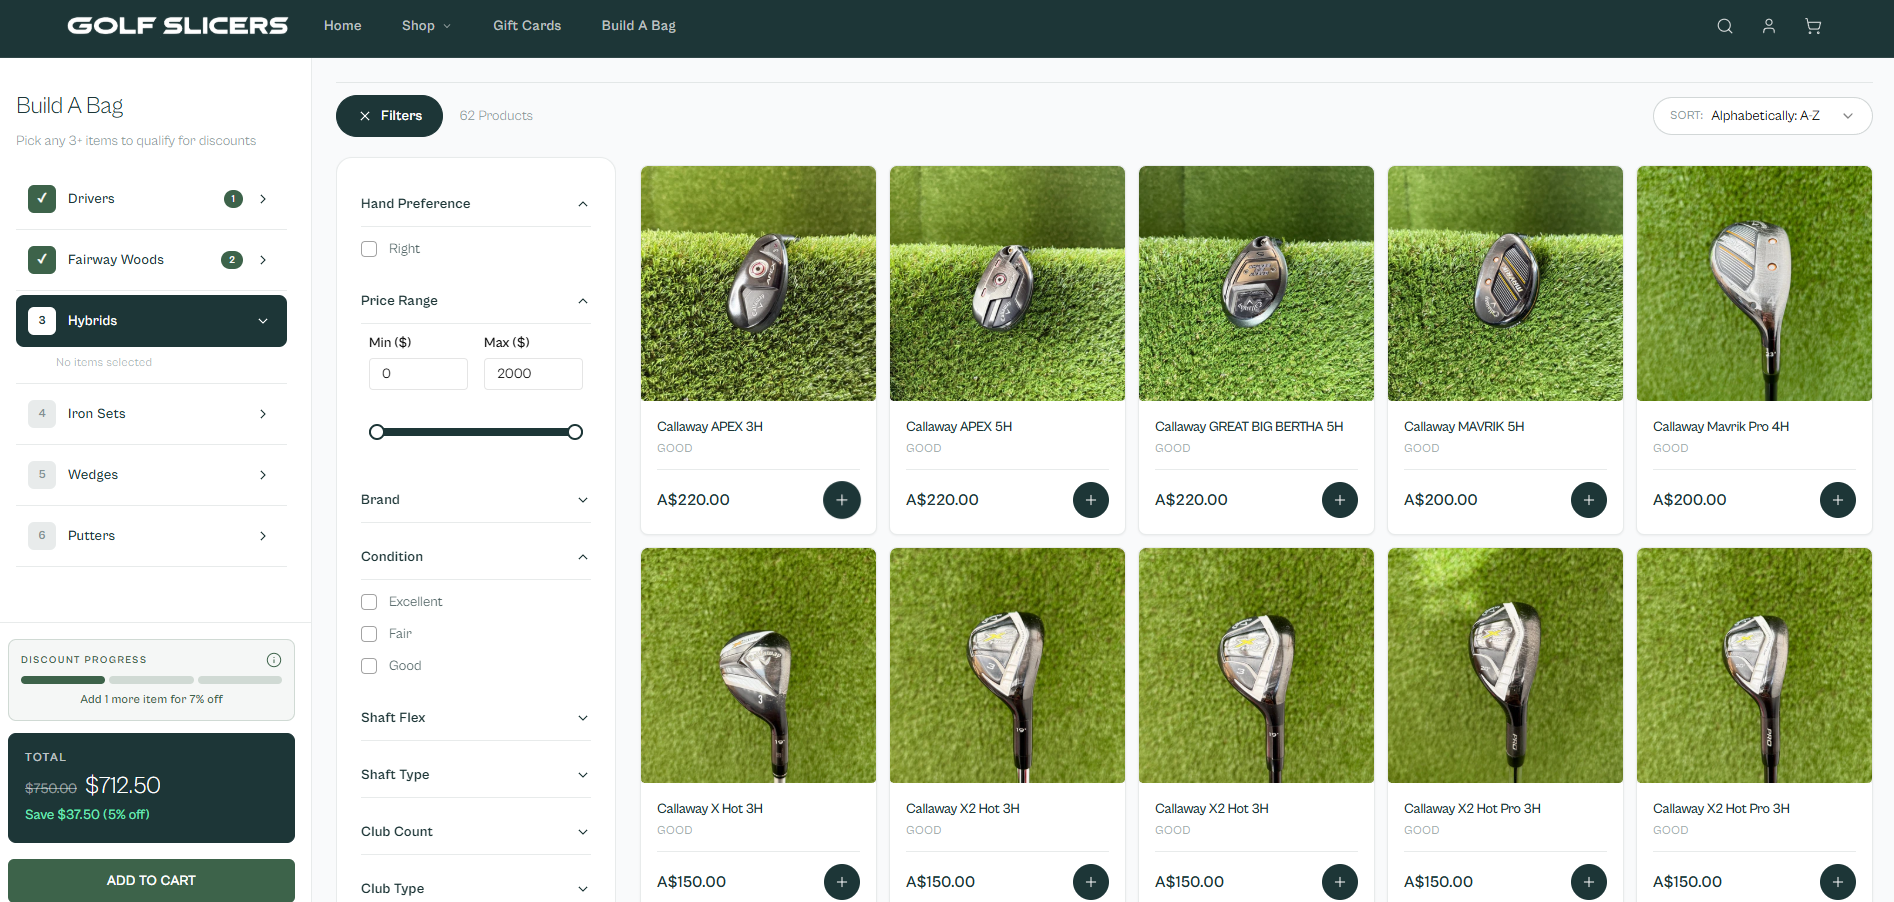Close the Filters panel button

click(389, 116)
